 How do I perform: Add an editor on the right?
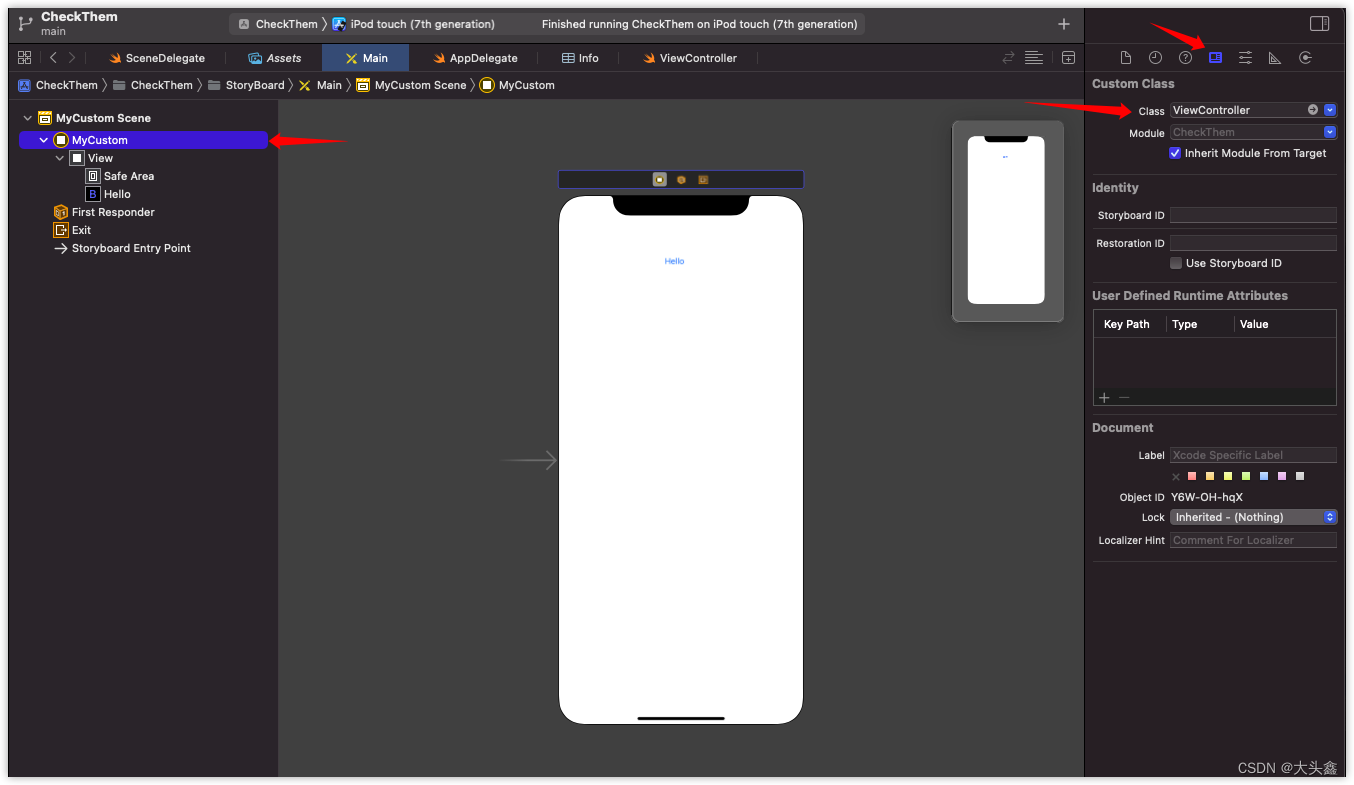coord(1068,58)
